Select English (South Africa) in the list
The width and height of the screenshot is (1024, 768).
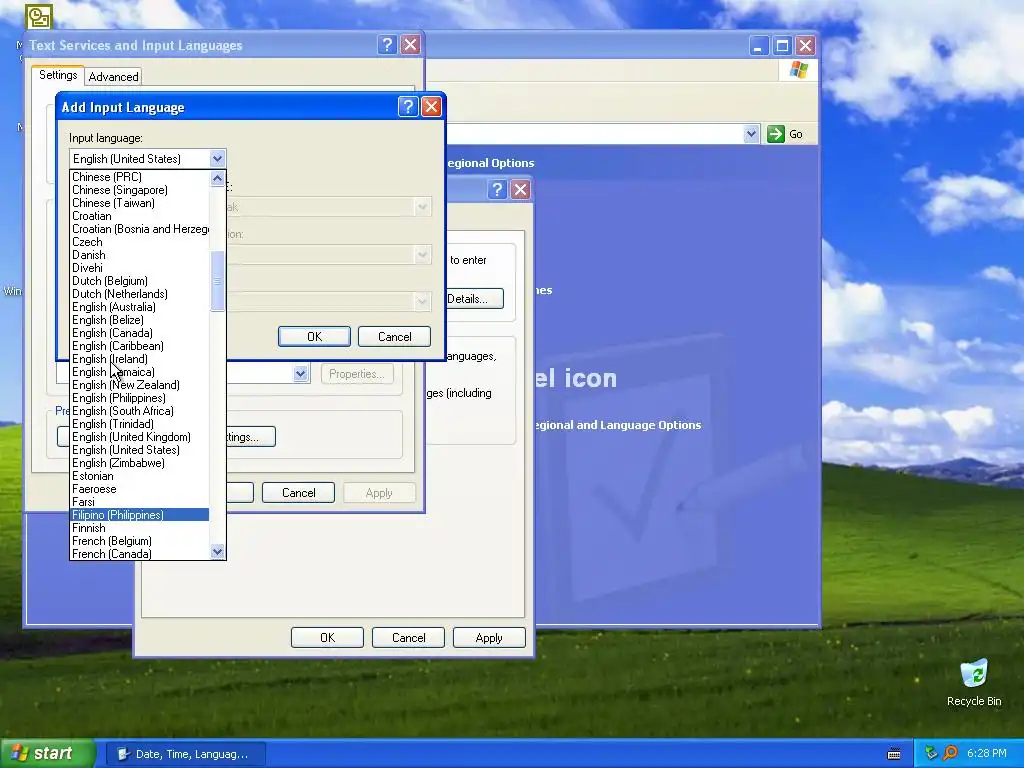(x=140, y=411)
